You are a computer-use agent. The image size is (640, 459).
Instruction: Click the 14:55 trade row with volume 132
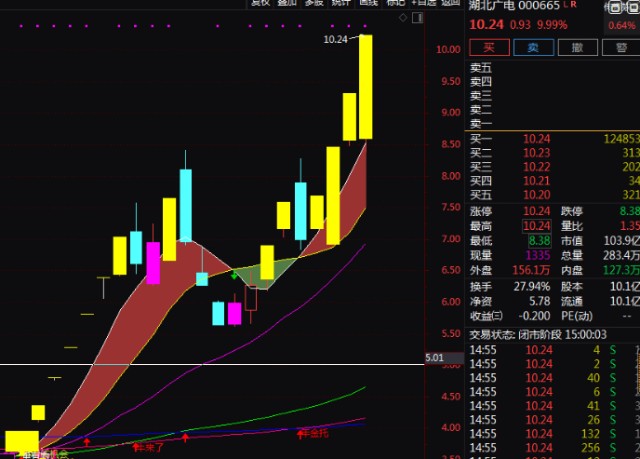(x=554, y=434)
